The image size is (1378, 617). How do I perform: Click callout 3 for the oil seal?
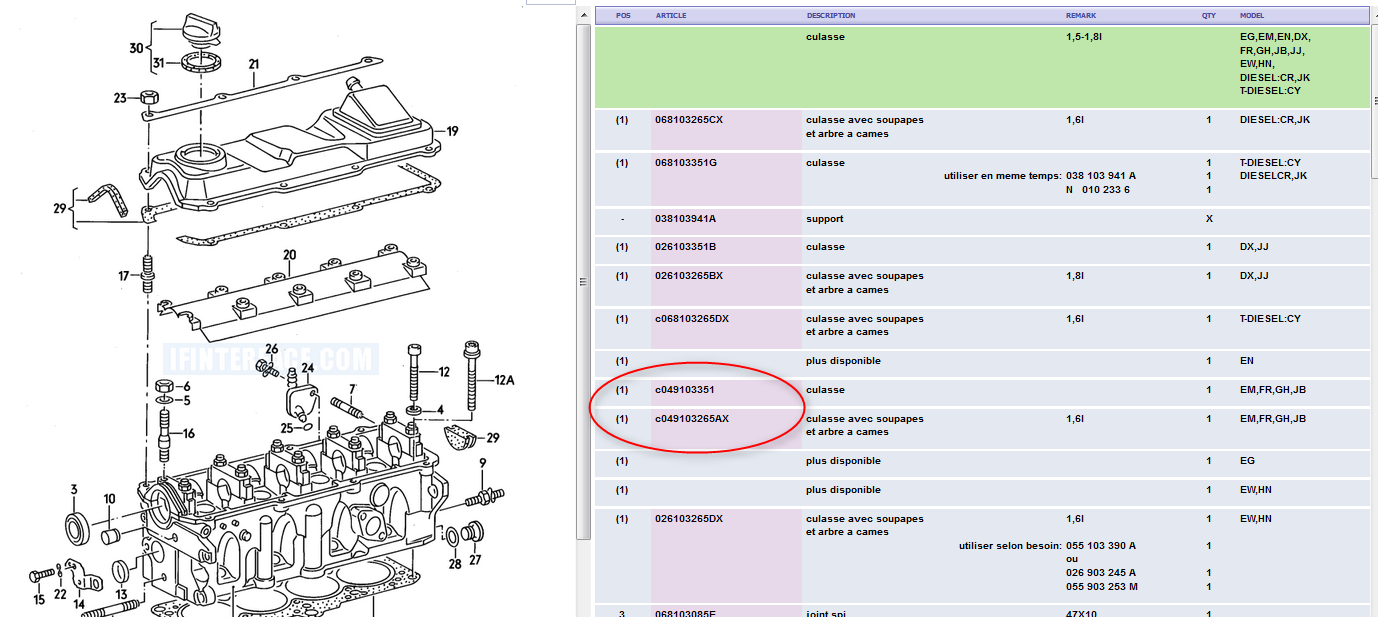point(73,490)
